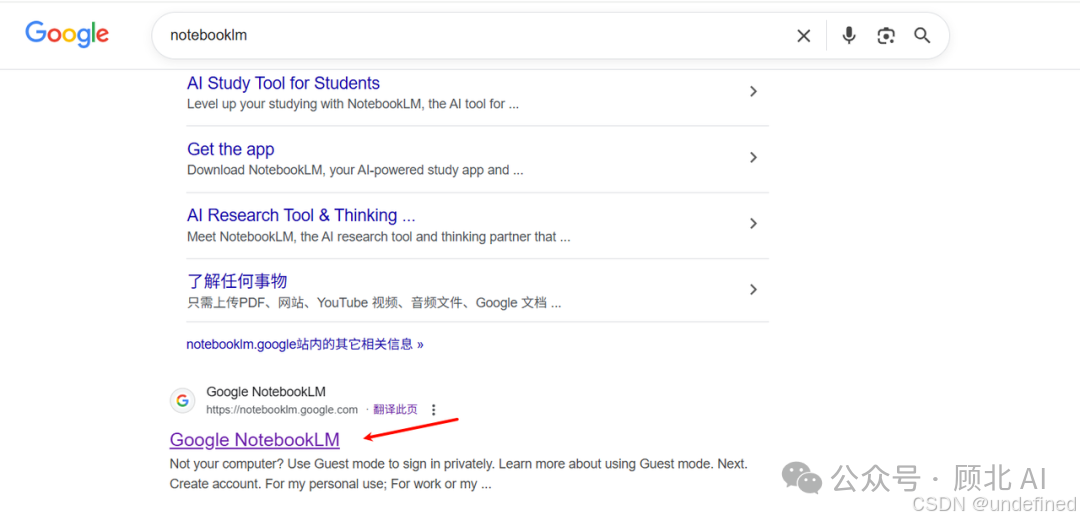The width and height of the screenshot is (1080, 521).
Task: Expand the Get the app chevron
Action: [x=754, y=157]
